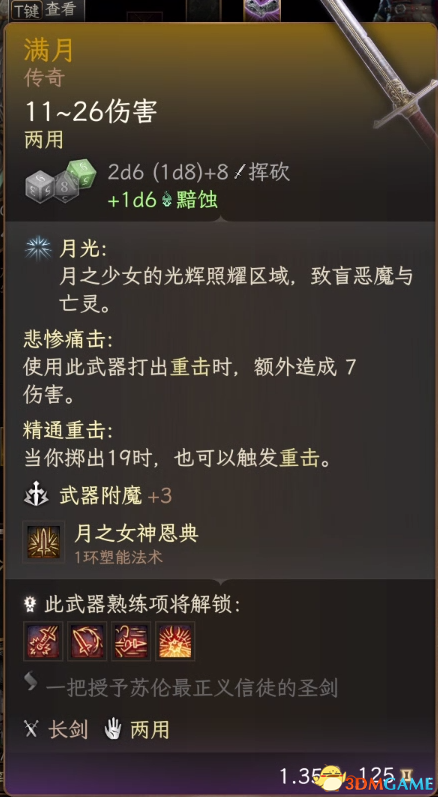Click the 月之女神恩典 spell name

click(x=136, y=533)
